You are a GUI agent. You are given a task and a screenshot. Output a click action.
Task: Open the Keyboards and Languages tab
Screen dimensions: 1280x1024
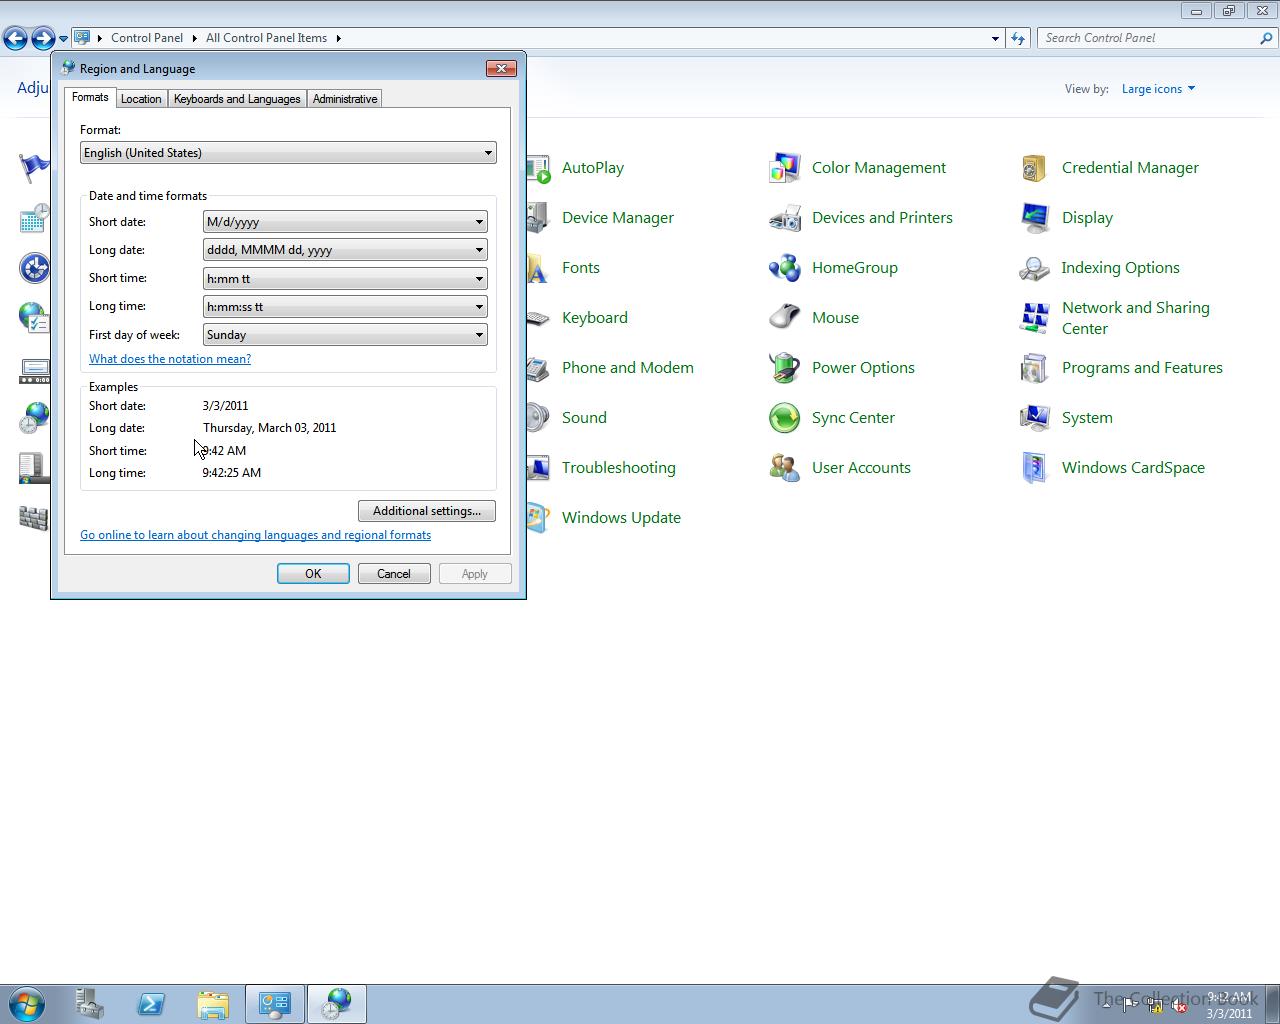pyautogui.click(x=237, y=99)
